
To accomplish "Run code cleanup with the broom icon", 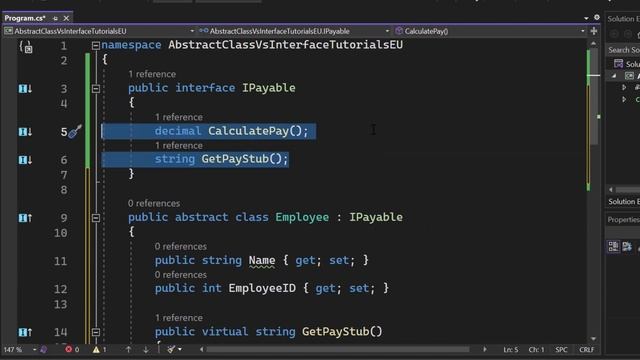I will [x=171, y=349].
